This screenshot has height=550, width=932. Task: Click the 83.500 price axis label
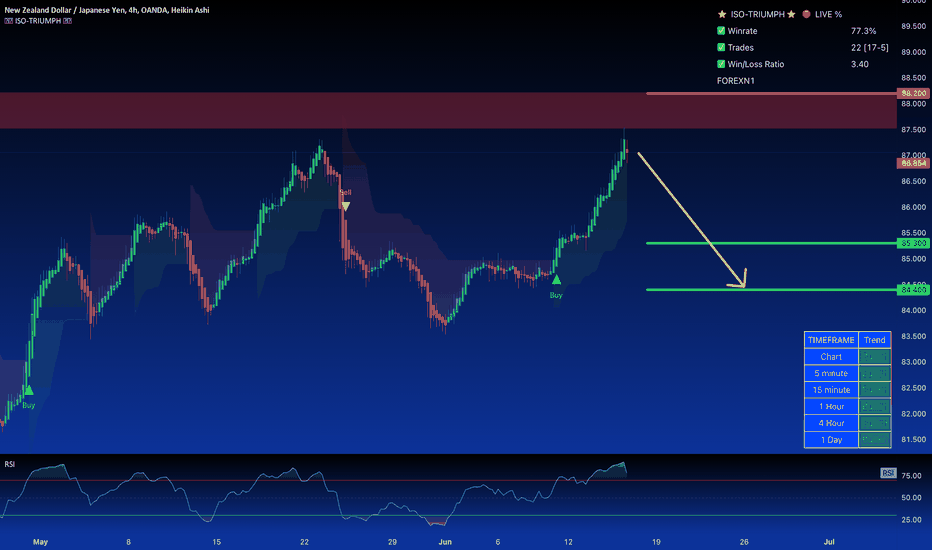(913, 337)
